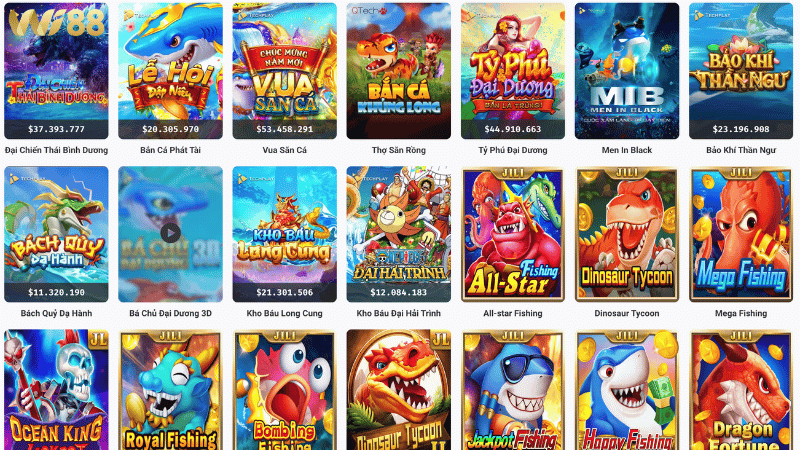Open the Happy Fishing game
800x450 pixels.
point(627,390)
